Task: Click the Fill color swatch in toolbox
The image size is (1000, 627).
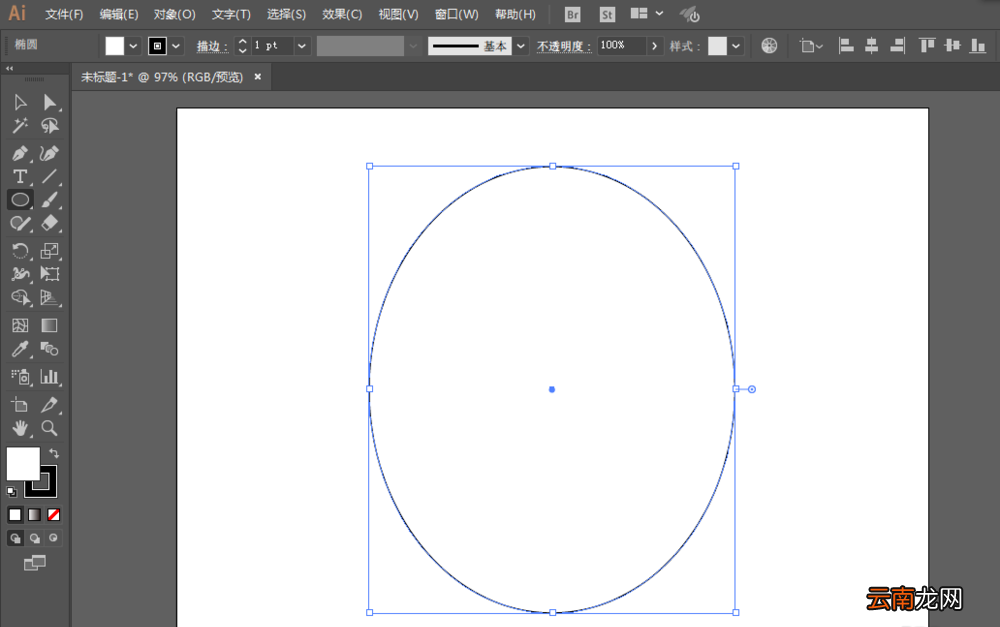Action: [23, 463]
